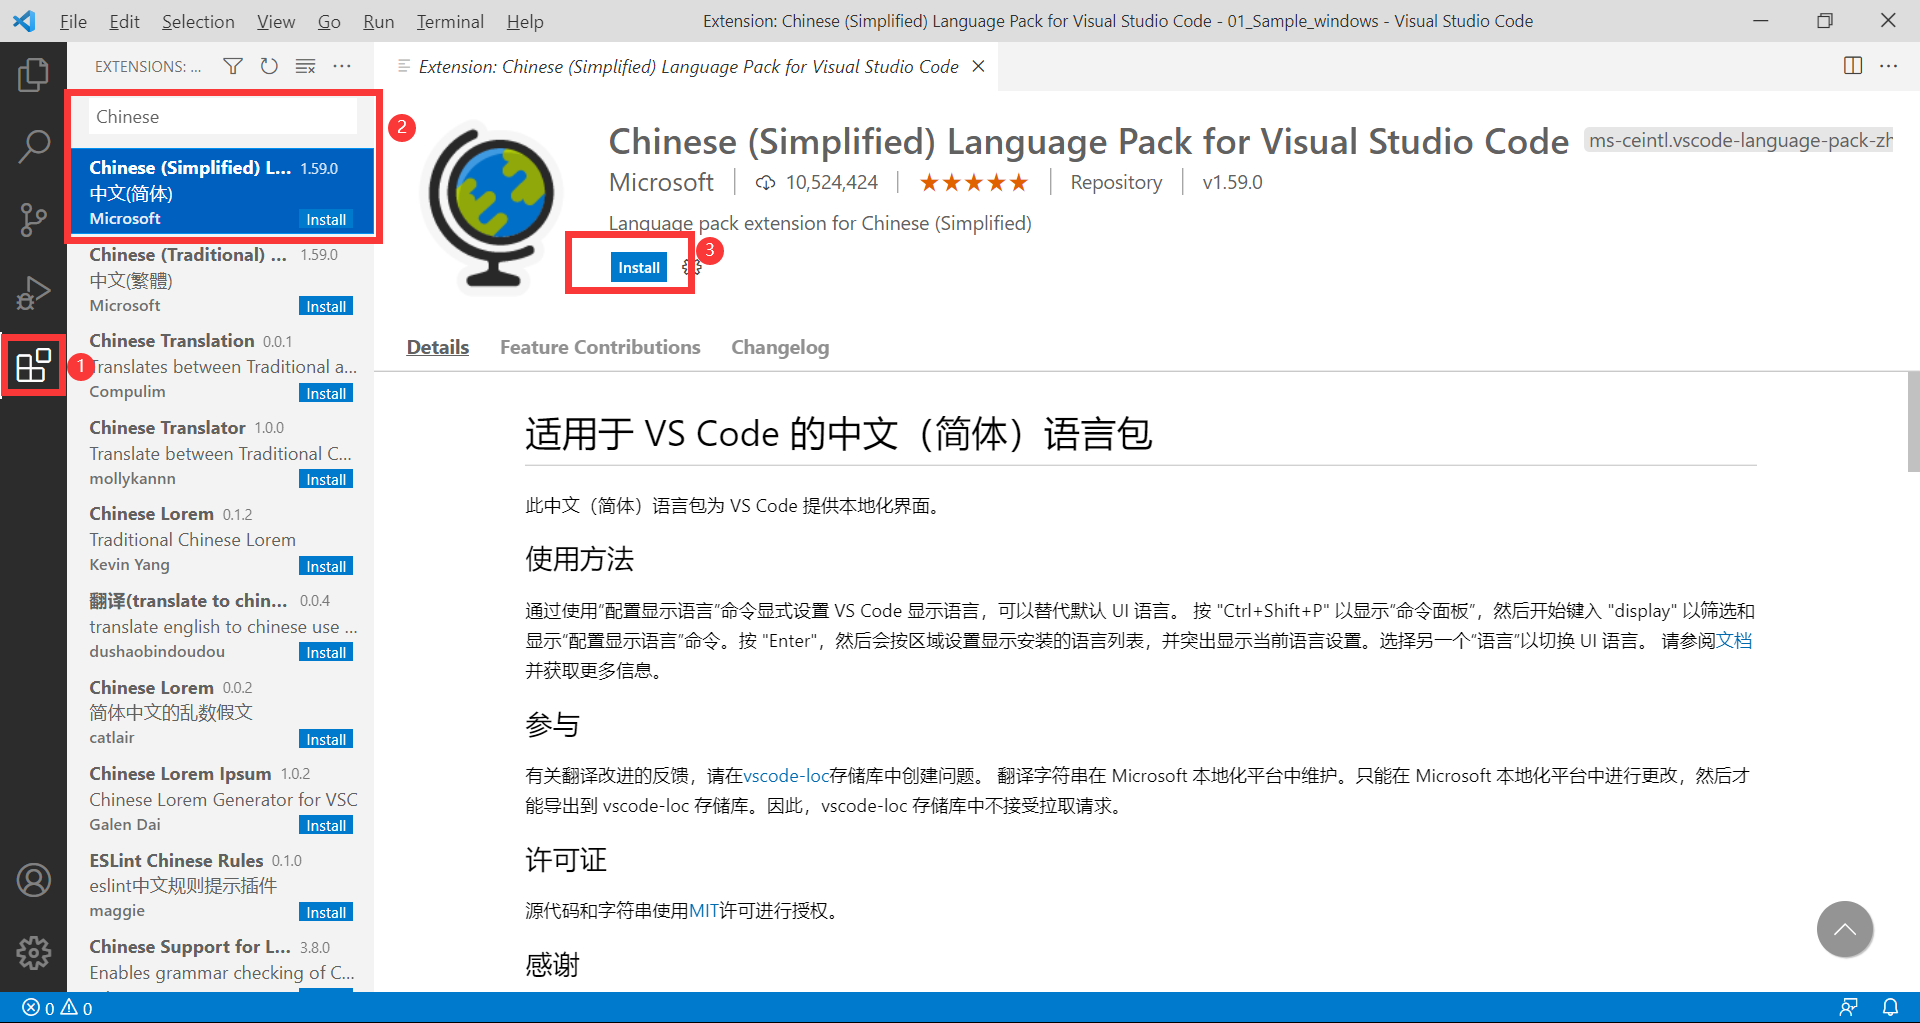Open the Accounts menu icon

point(33,880)
